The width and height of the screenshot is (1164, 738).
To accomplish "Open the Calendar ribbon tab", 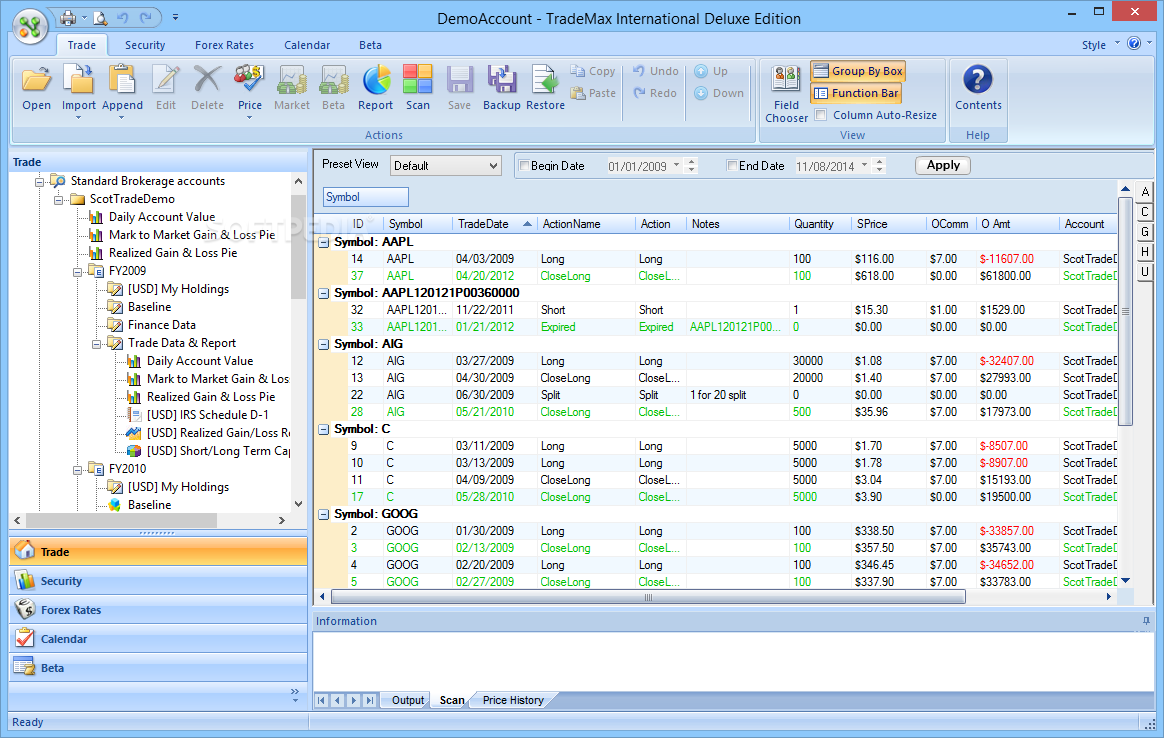I will click(307, 45).
